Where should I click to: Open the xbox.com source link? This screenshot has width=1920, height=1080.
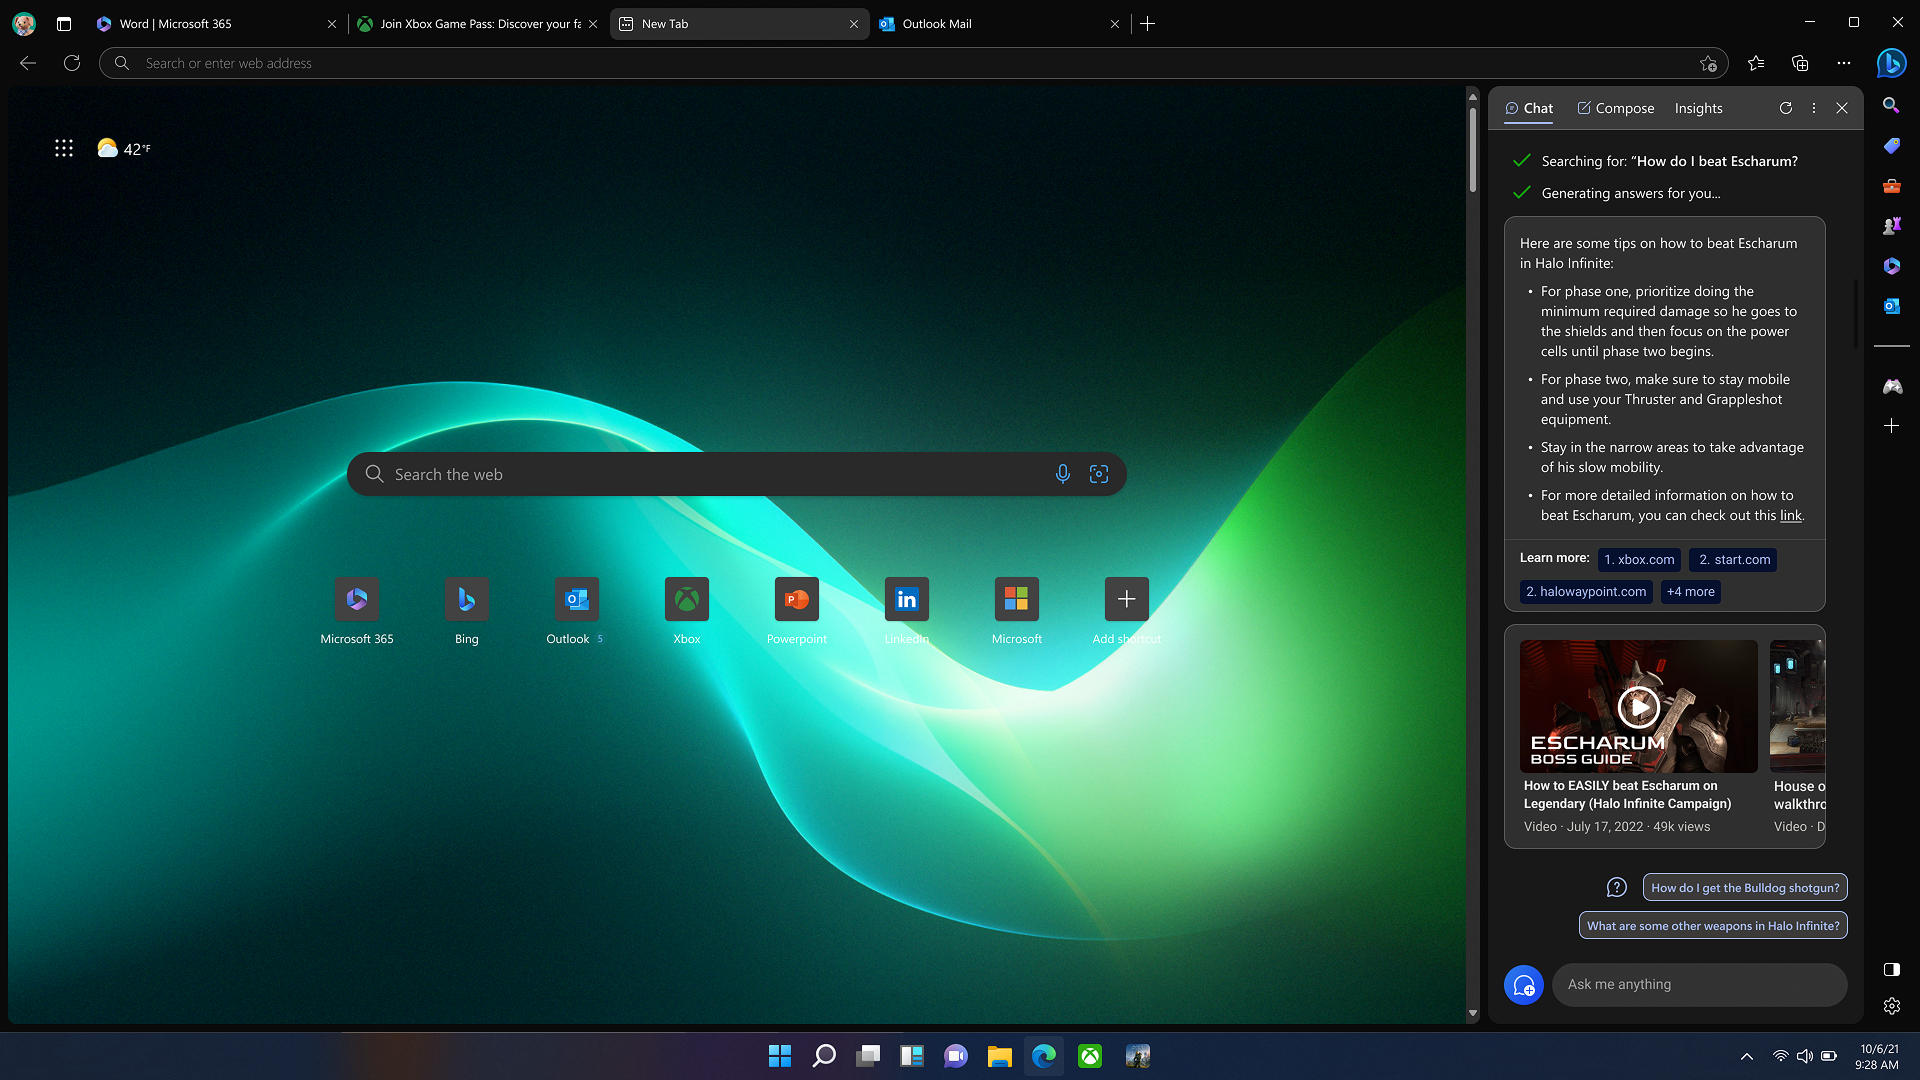[x=1639, y=560]
